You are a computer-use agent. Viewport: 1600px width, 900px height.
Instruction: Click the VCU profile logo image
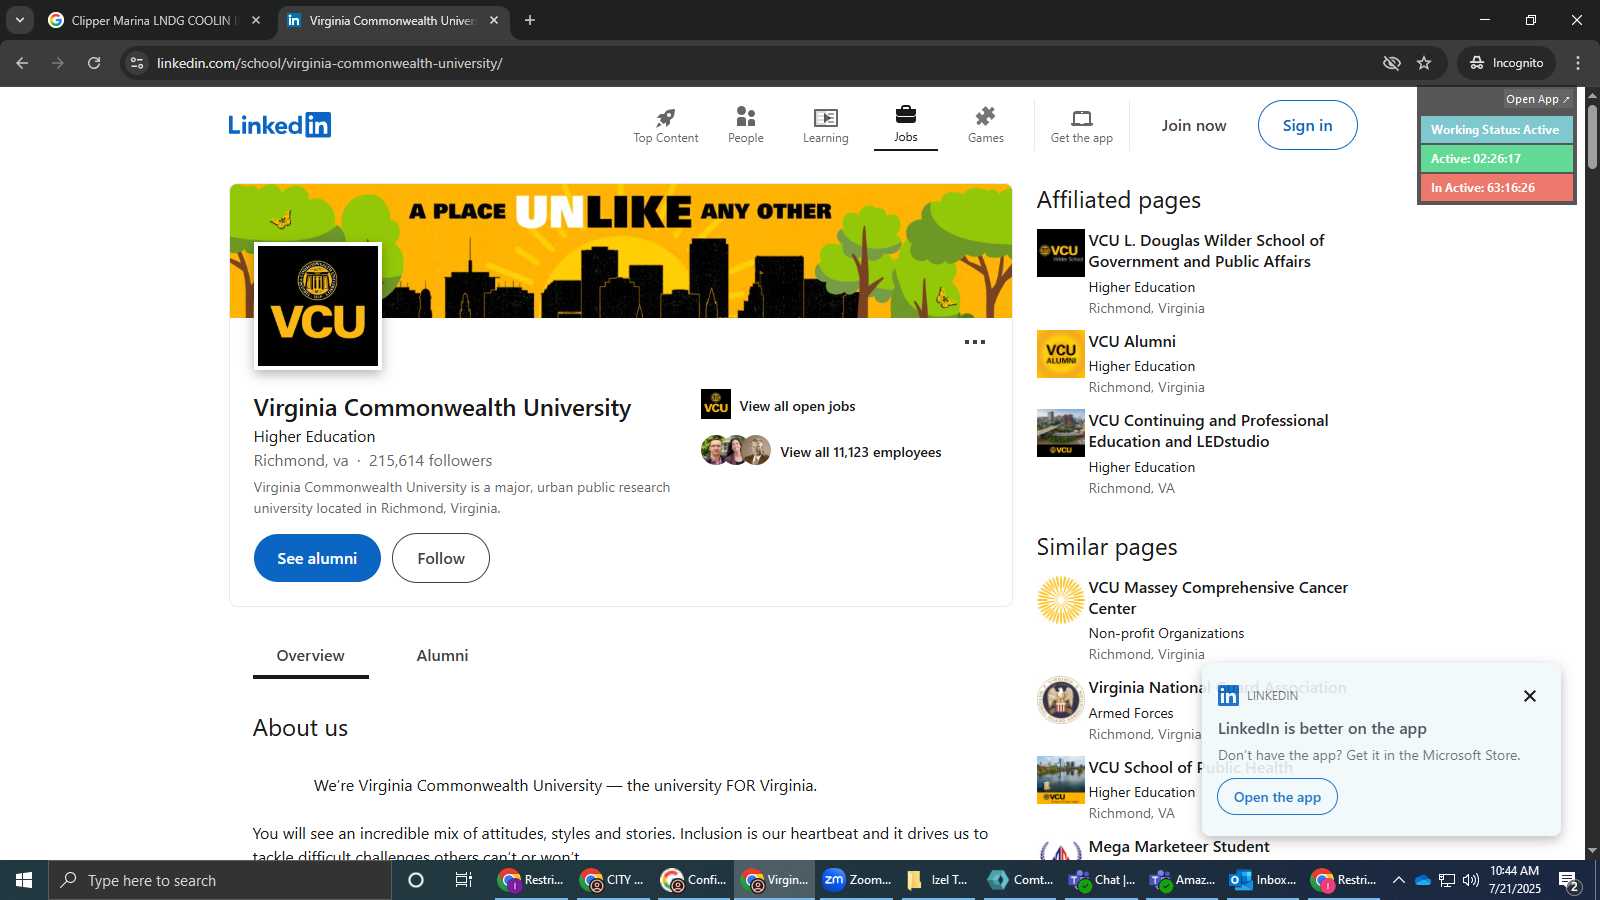point(318,306)
